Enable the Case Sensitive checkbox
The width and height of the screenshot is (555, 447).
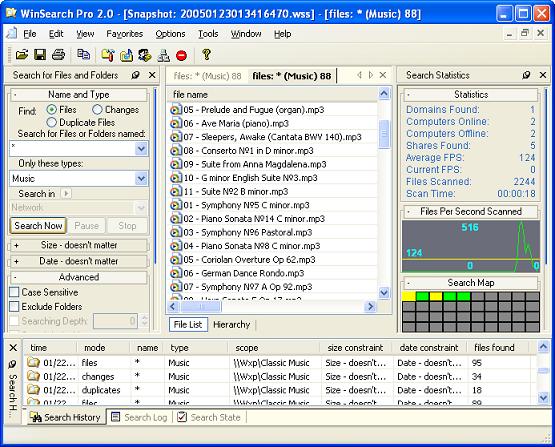point(14,292)
